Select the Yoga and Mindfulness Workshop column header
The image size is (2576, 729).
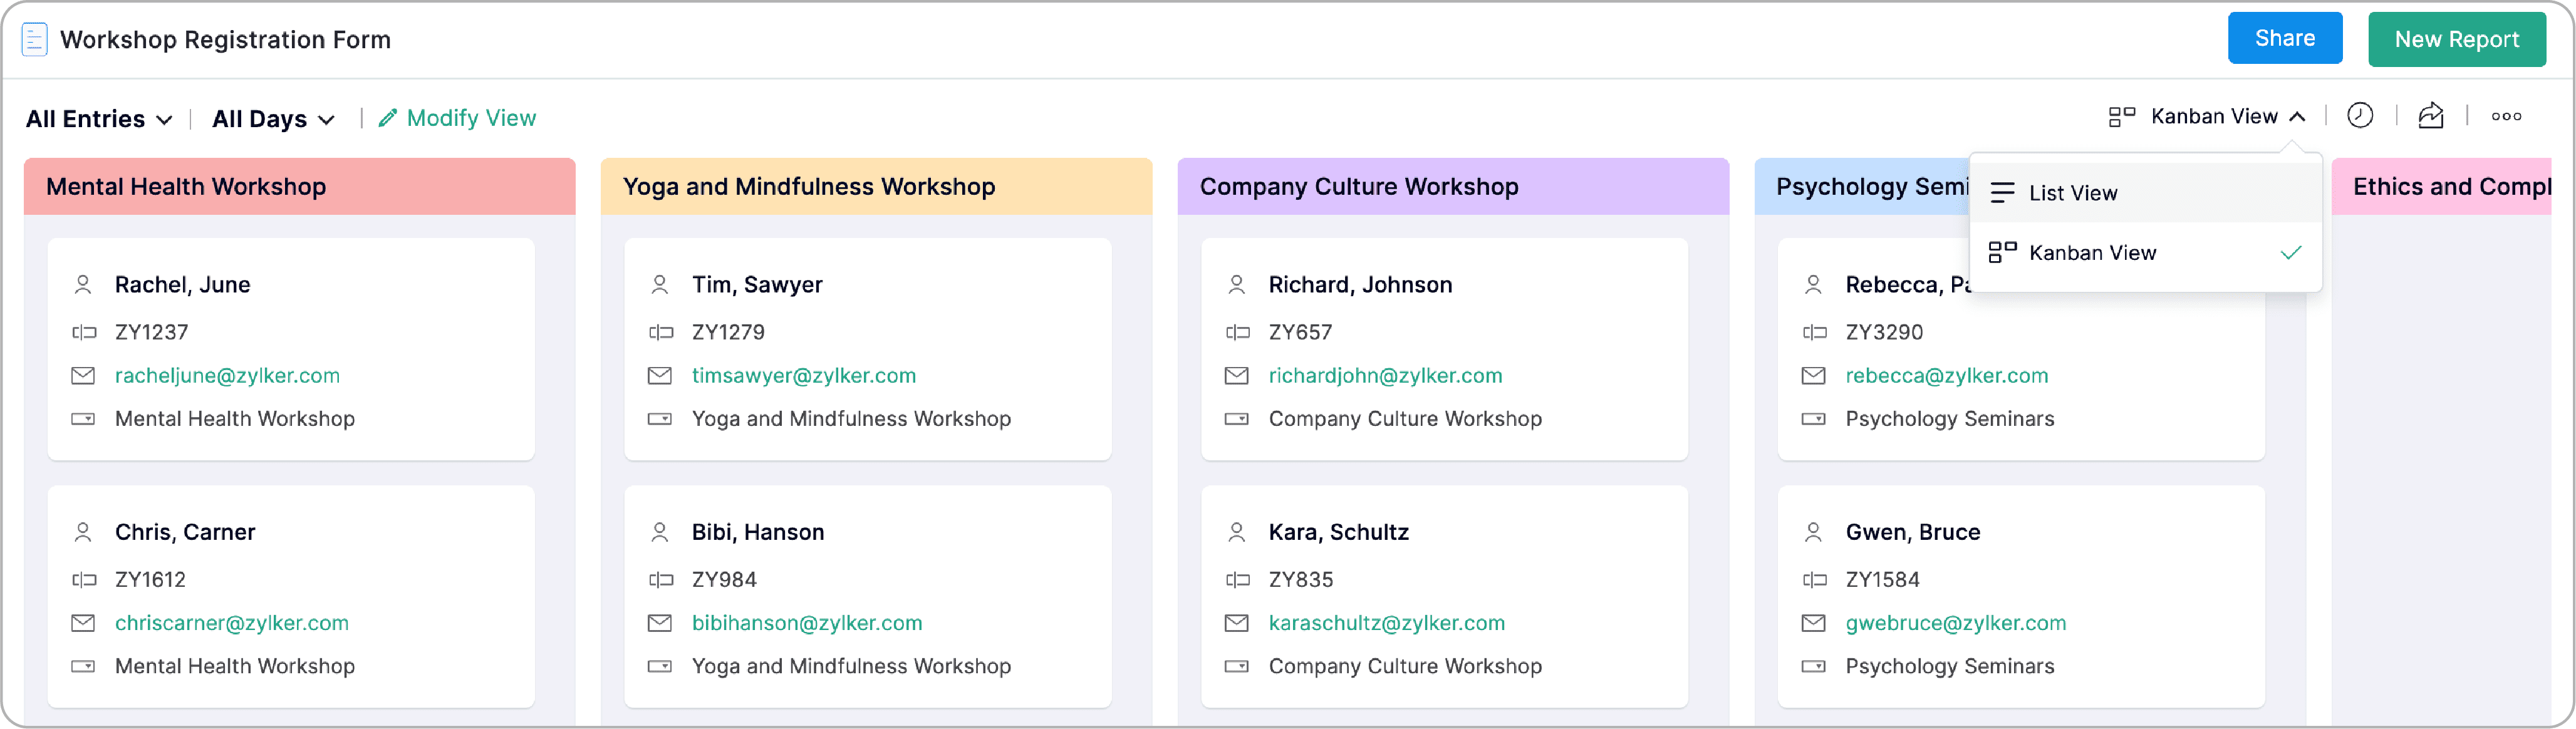[876, 186]
